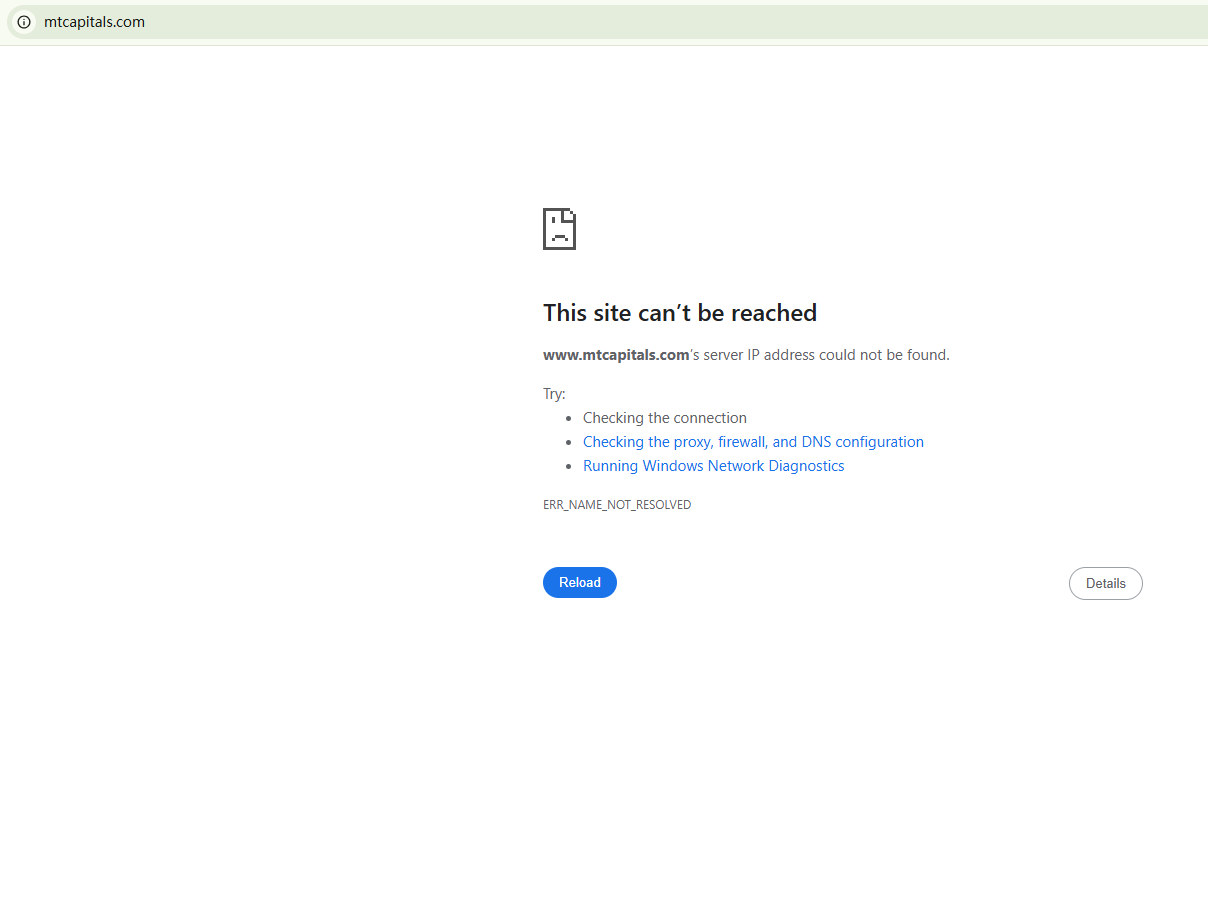Click the 'This site can't be reached' heading

pyautogui.click(x=680, y=313)
